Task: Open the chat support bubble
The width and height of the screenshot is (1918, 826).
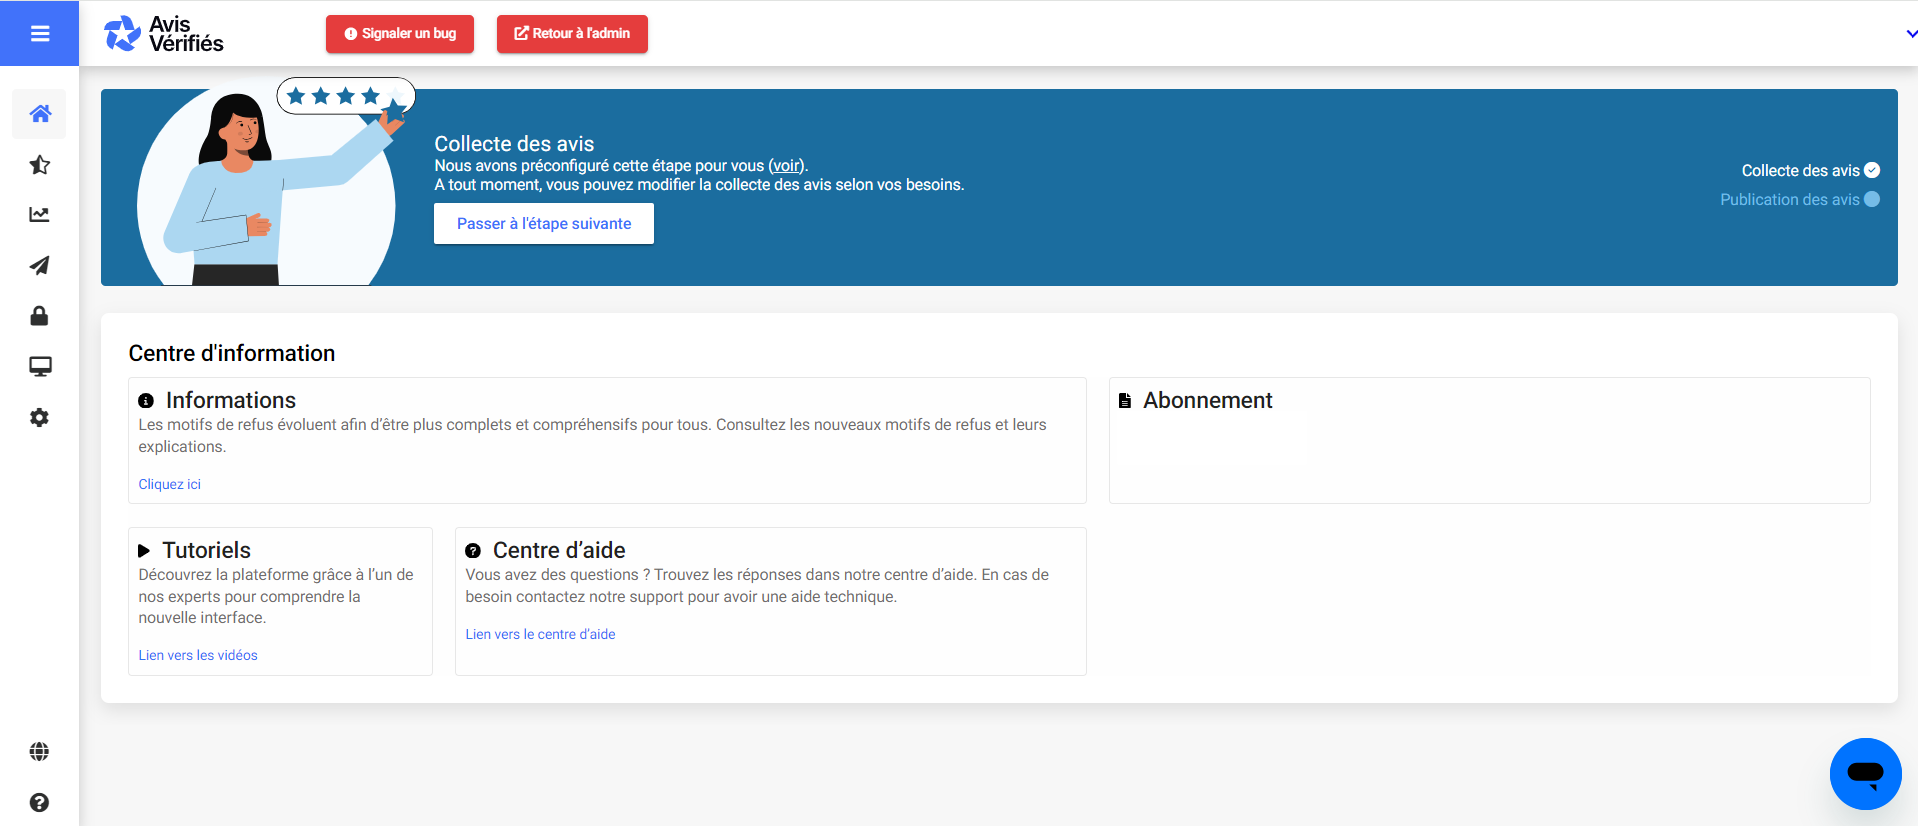Action: click(1865, 773)
